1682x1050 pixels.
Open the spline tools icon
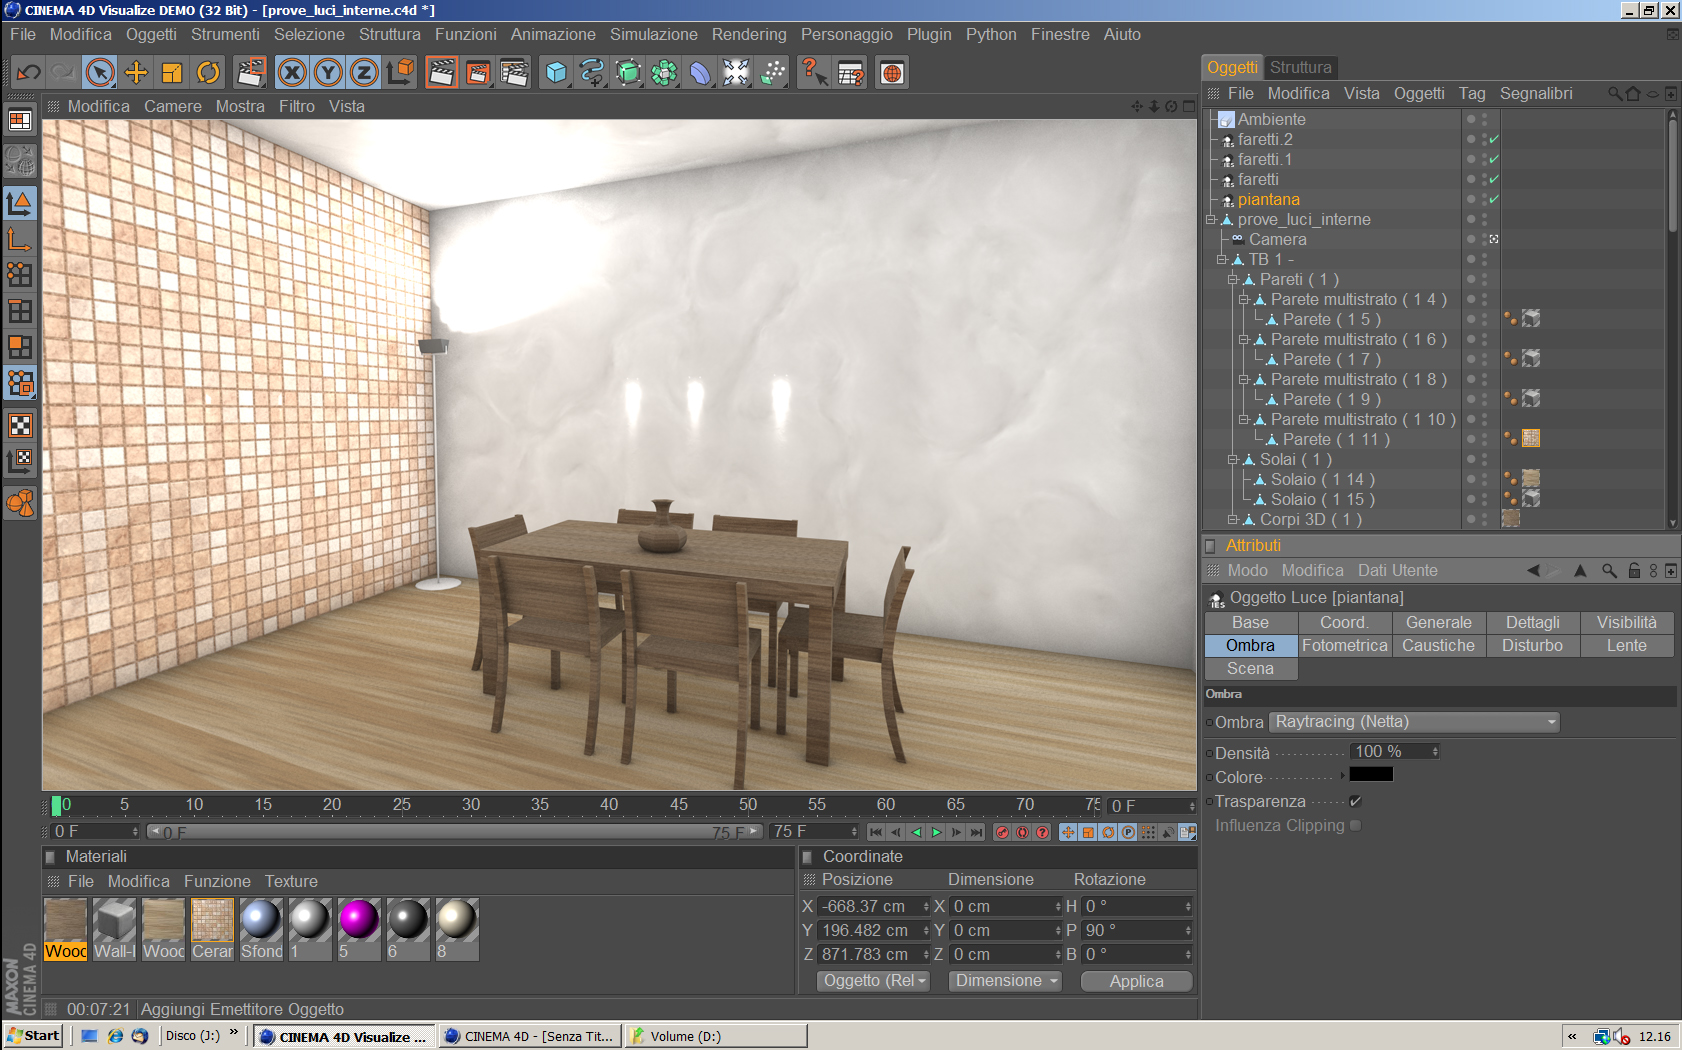coord(592,72)
